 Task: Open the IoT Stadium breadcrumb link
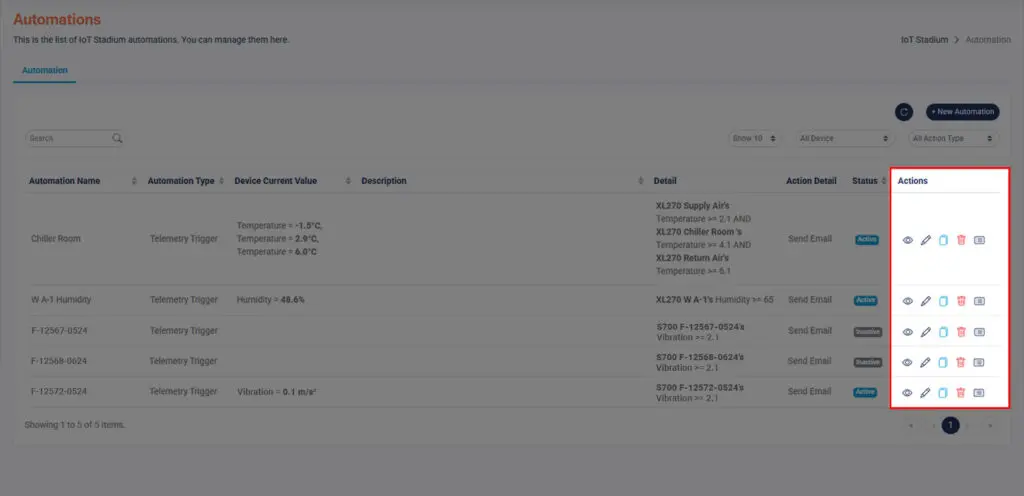click(x=924, y=40)
